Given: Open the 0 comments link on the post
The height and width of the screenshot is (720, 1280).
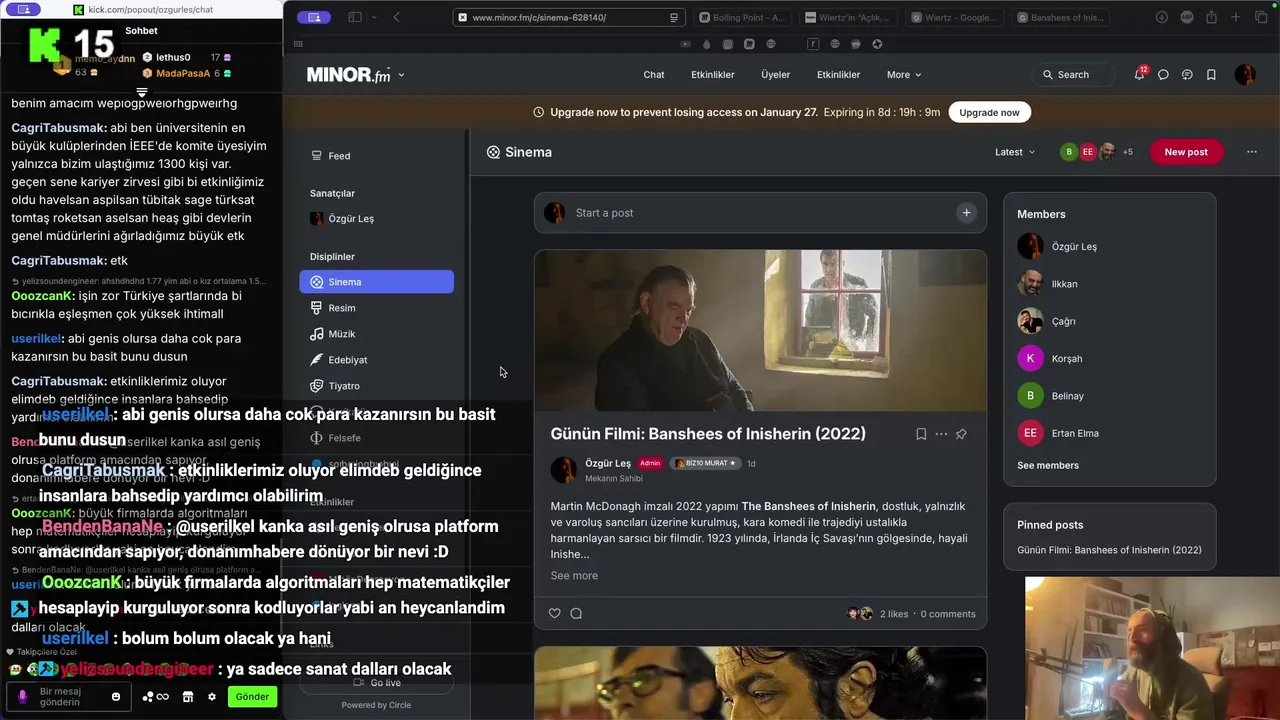Looking at the screenshot, I should click(948, 614).
